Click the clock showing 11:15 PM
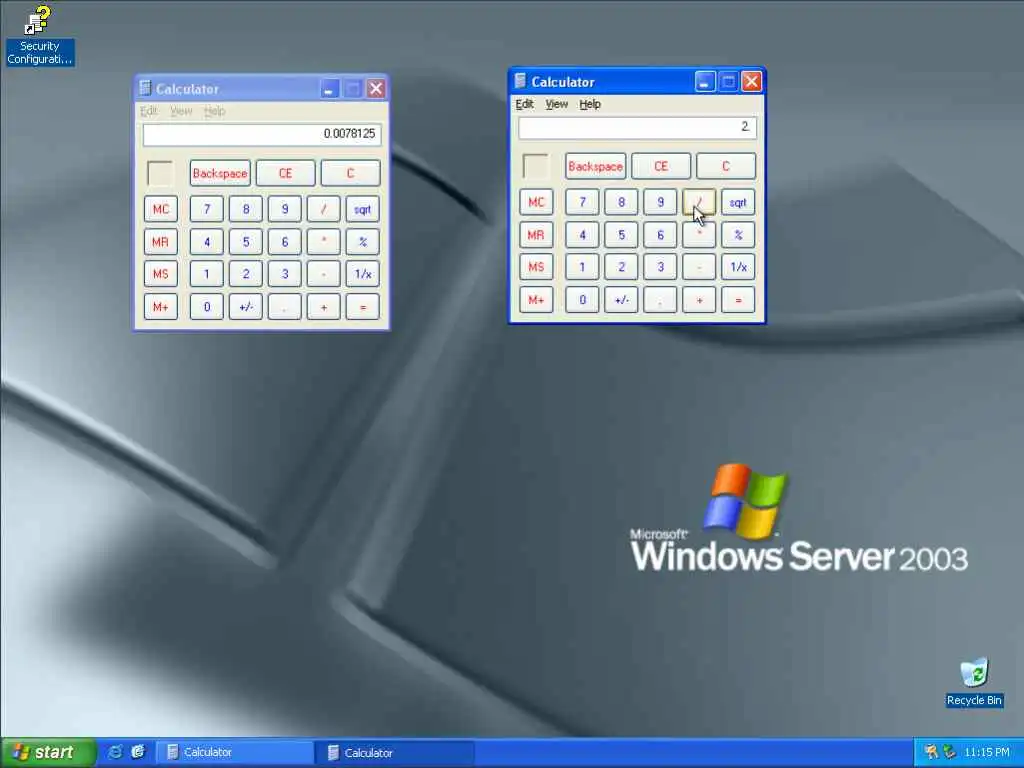 click(x=986, y=752)
